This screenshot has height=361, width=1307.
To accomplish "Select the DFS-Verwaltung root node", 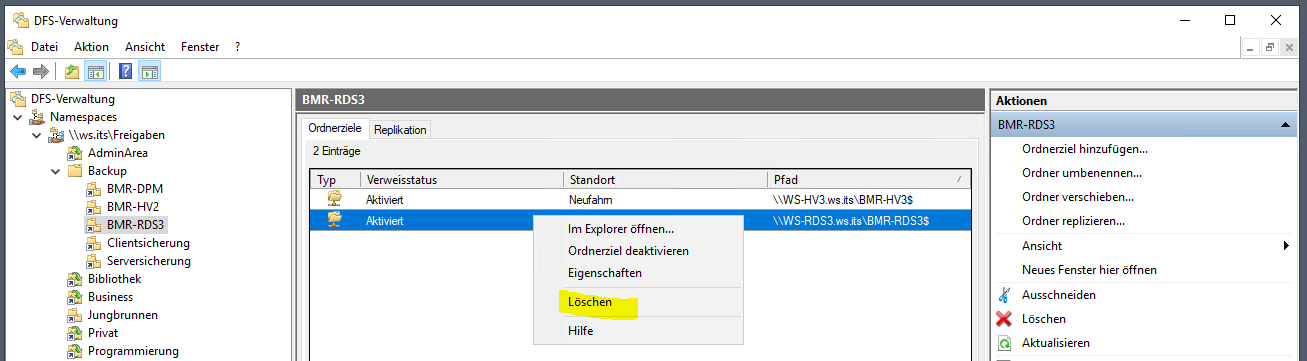I will [x=72, y=99].
